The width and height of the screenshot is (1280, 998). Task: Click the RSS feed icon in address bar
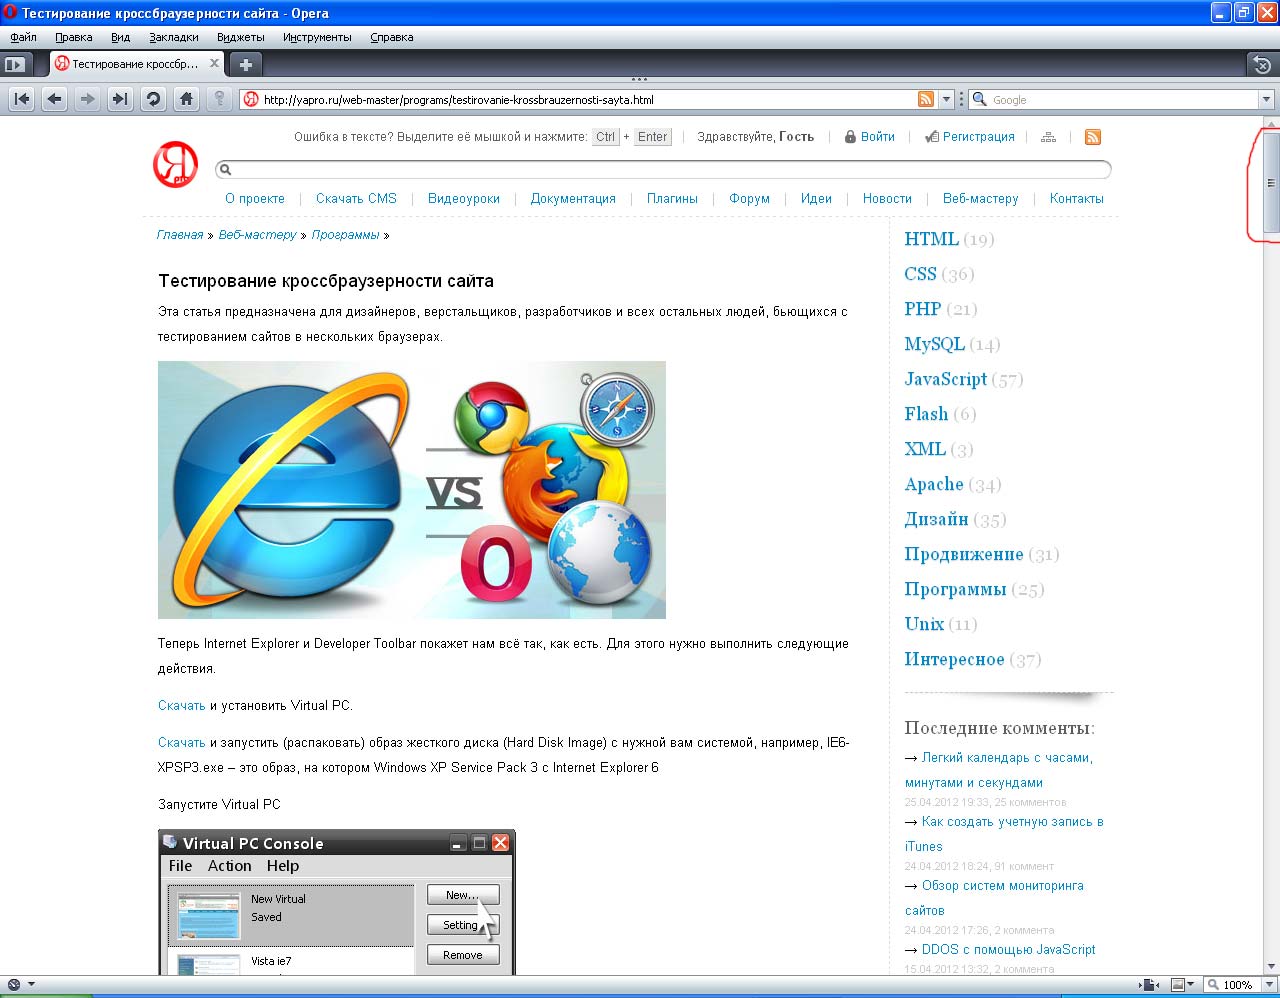[926, 99]
